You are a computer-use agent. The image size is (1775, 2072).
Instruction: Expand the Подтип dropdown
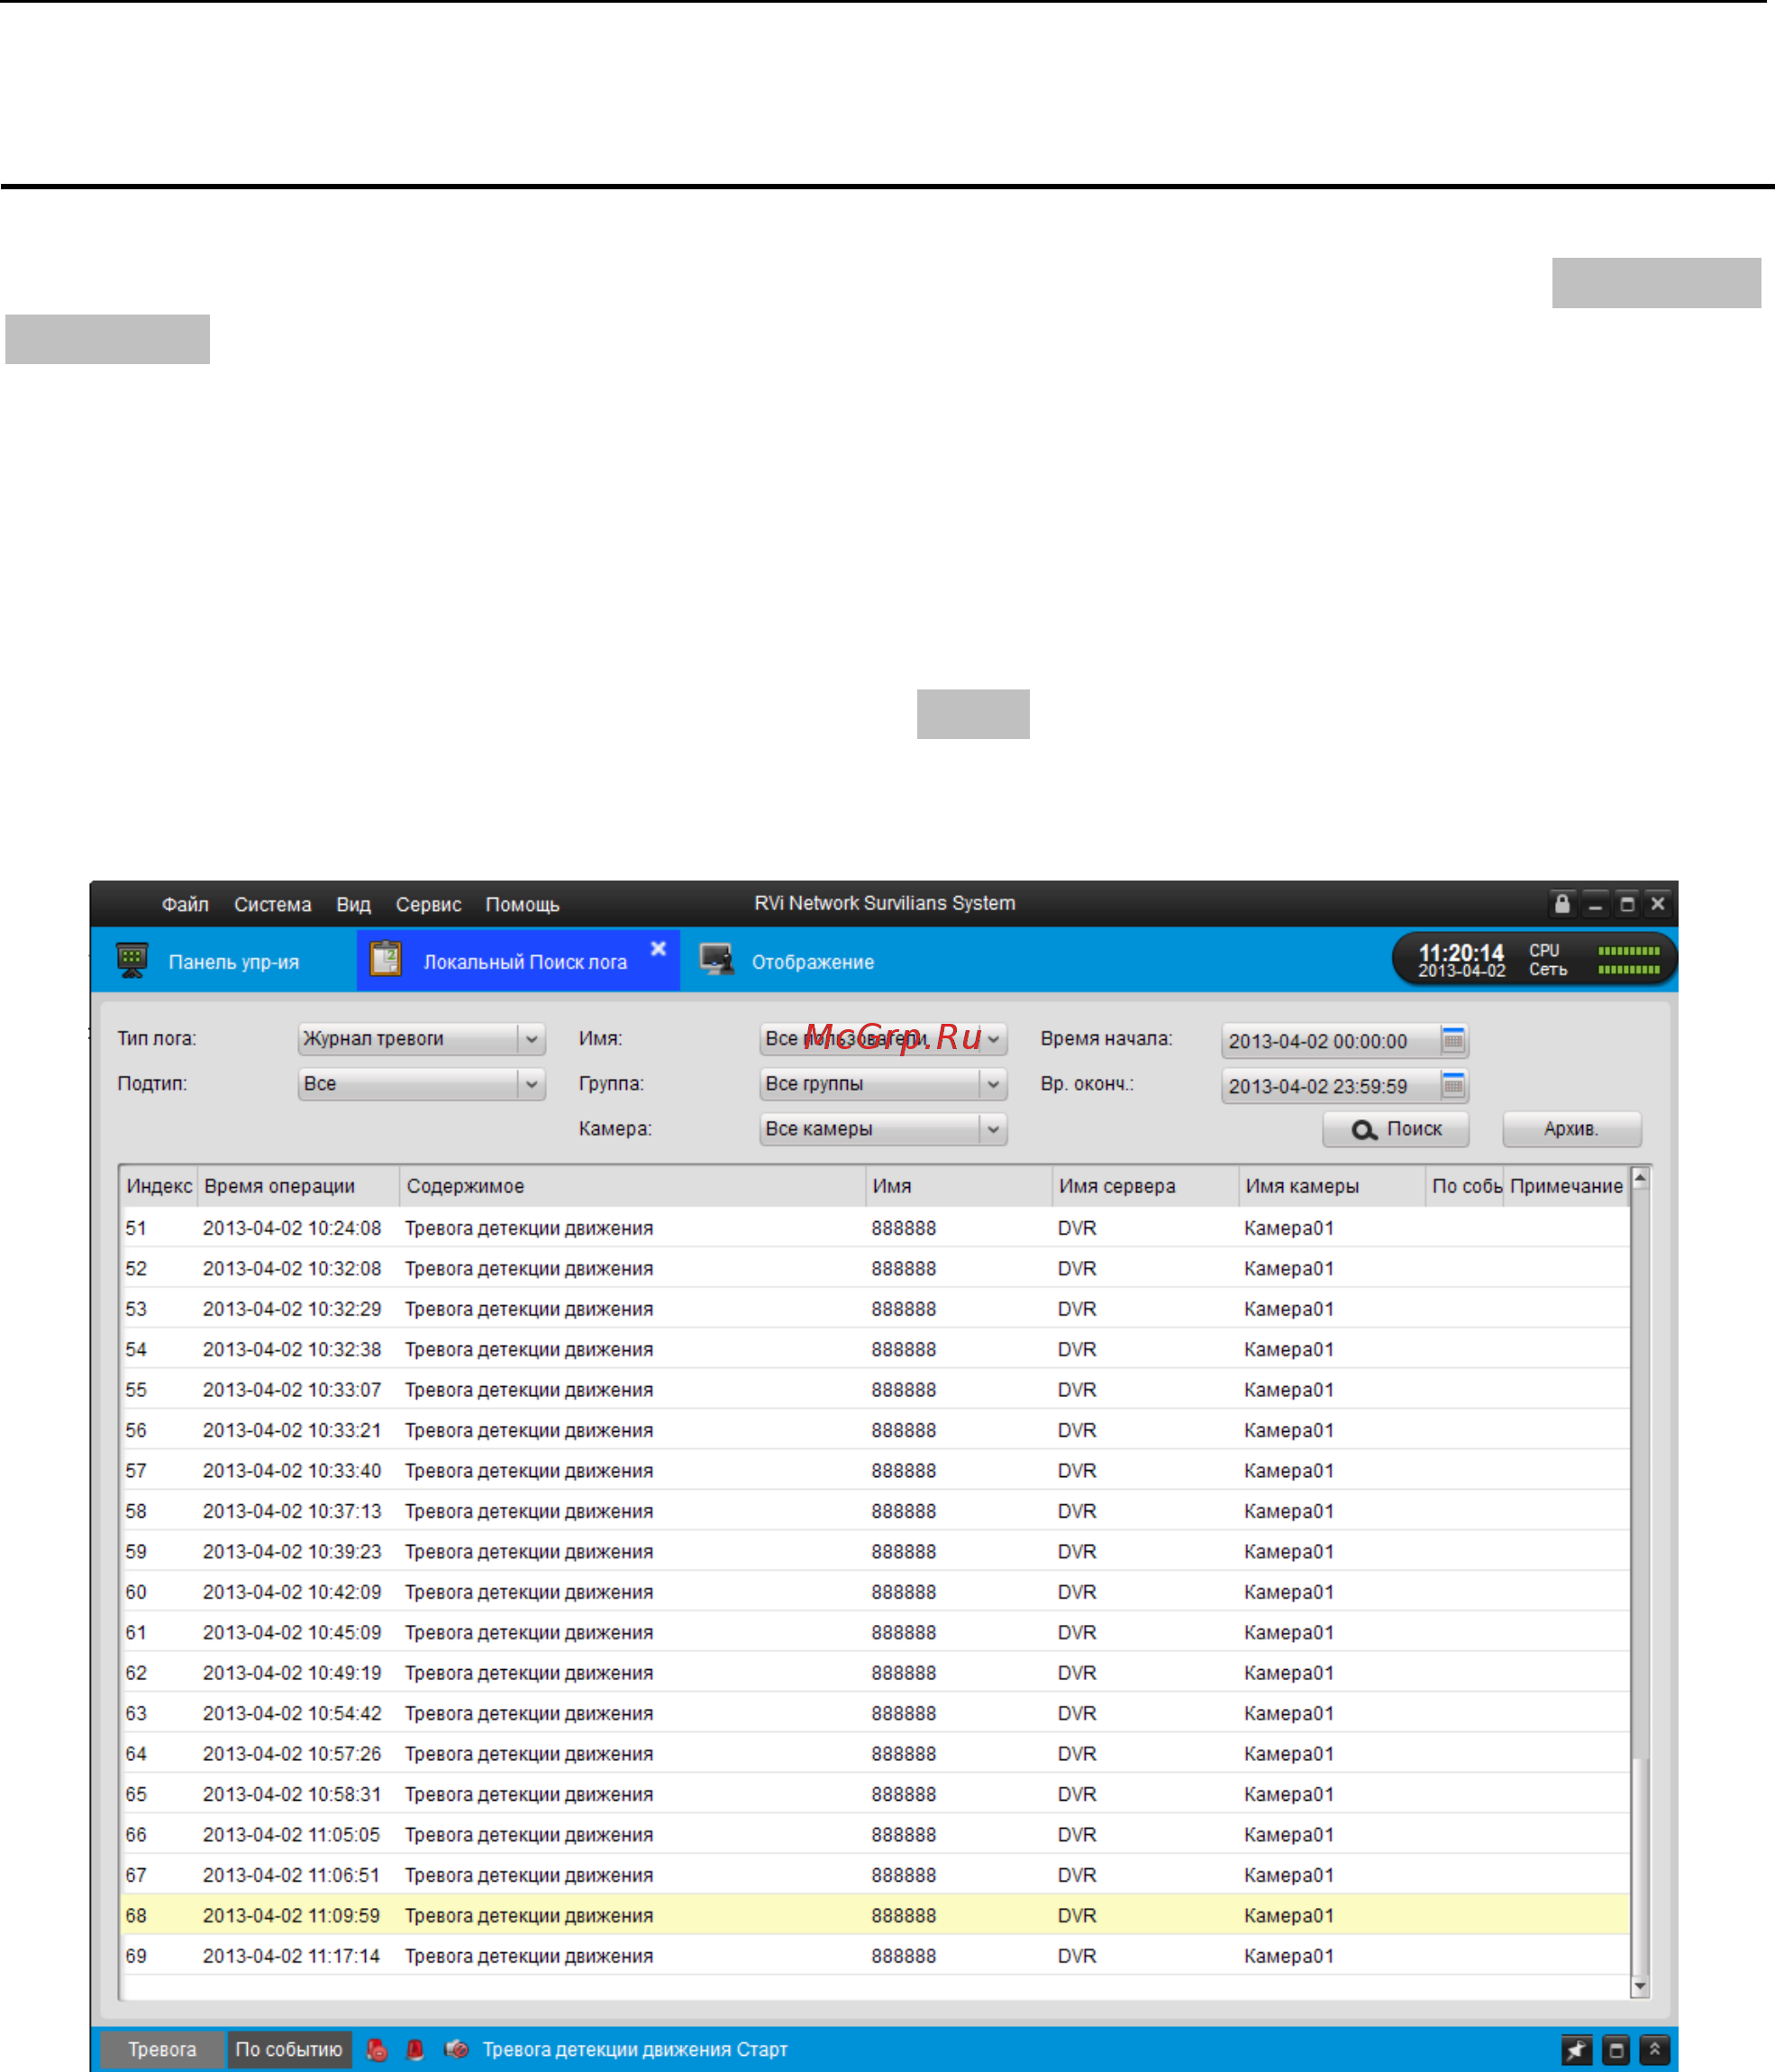click(531, 1084)
